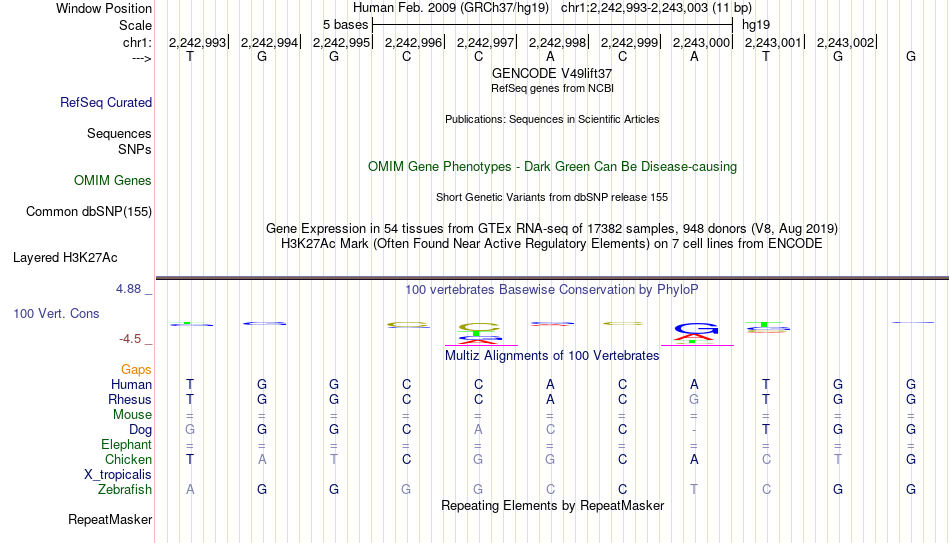Screen dimensions: 950x543
Task: Click the Dog species label
Action: (x=141, y=430)
